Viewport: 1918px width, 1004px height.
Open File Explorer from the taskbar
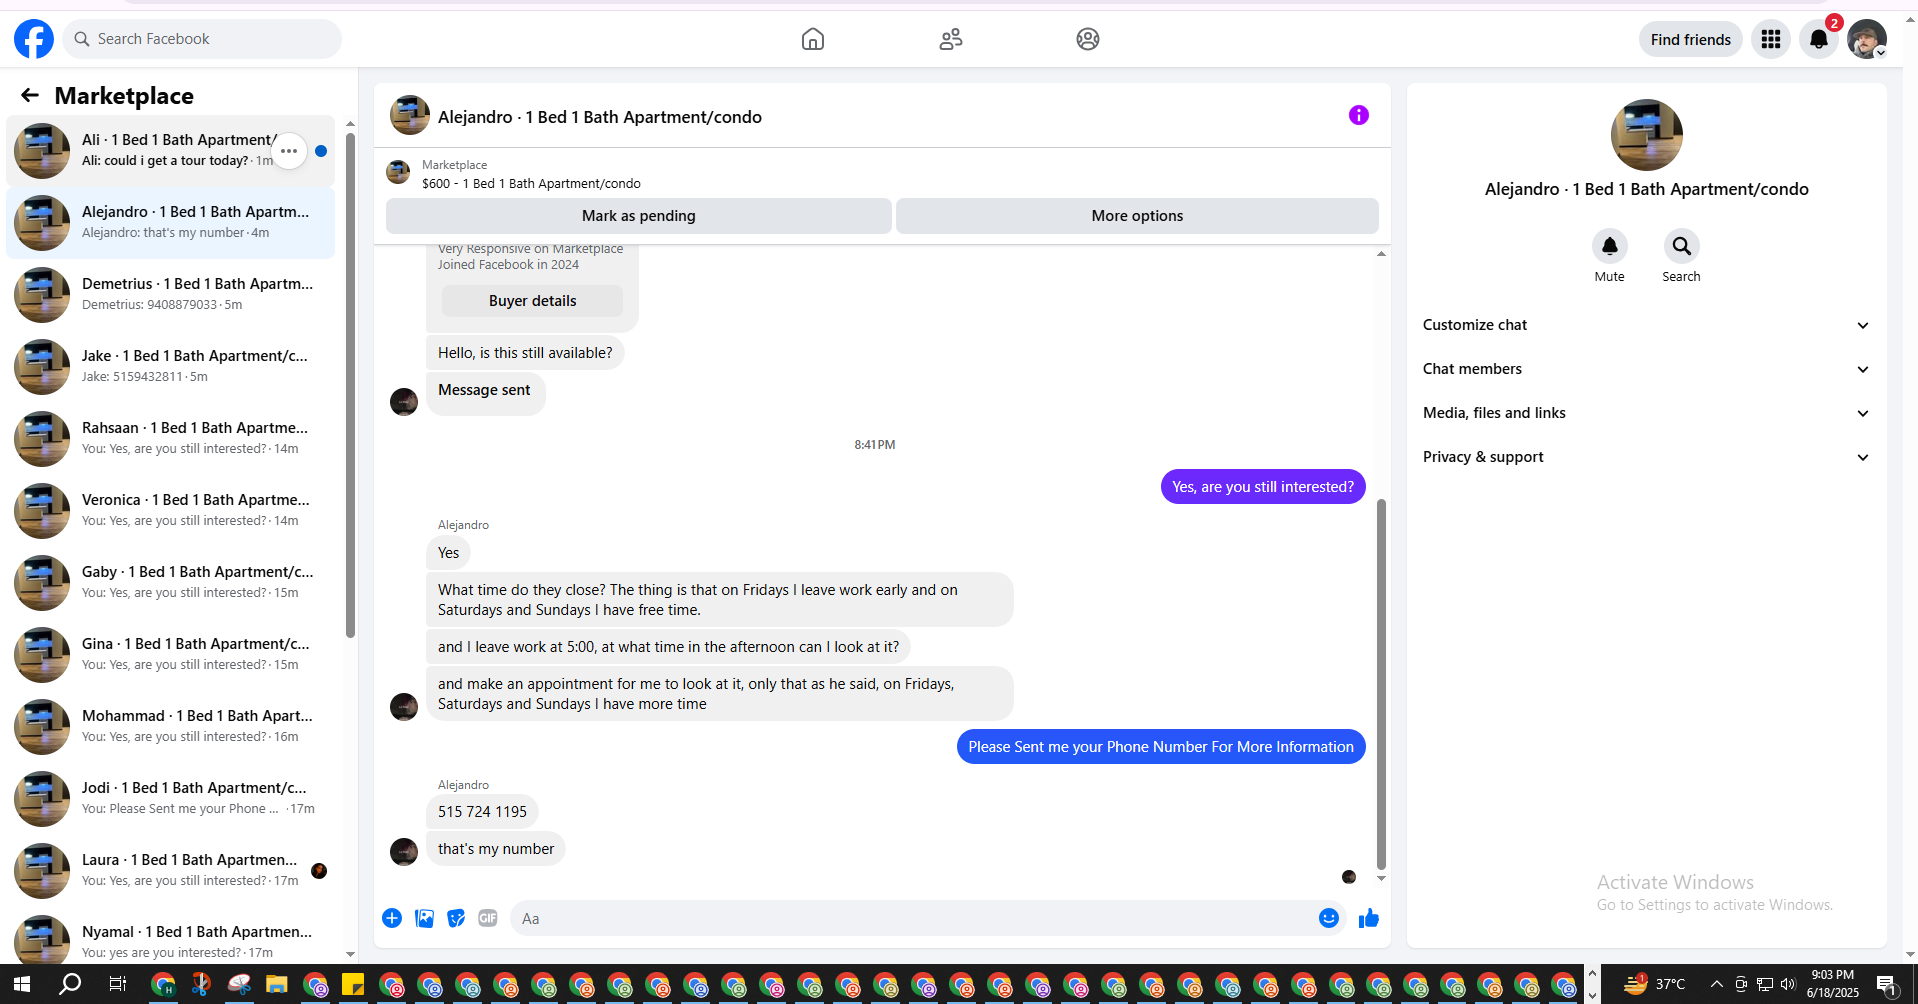click(277, 984)
